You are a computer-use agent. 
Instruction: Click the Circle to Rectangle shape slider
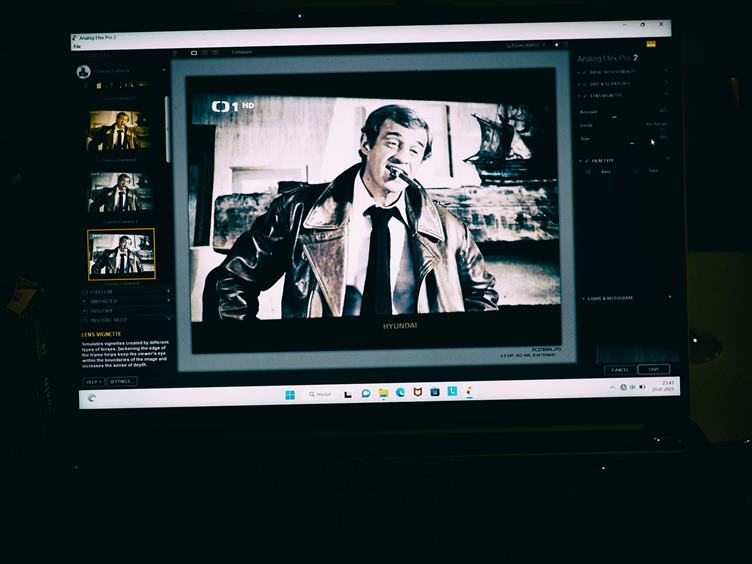pyautogui.click(x=623, y=129)
